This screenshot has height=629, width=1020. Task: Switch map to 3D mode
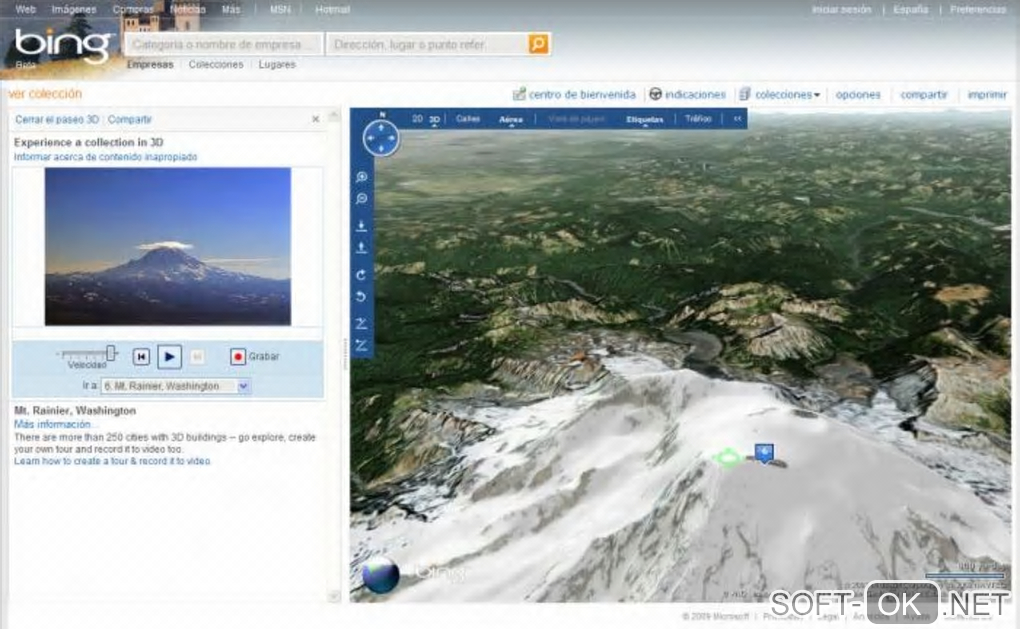click(435, 119)
